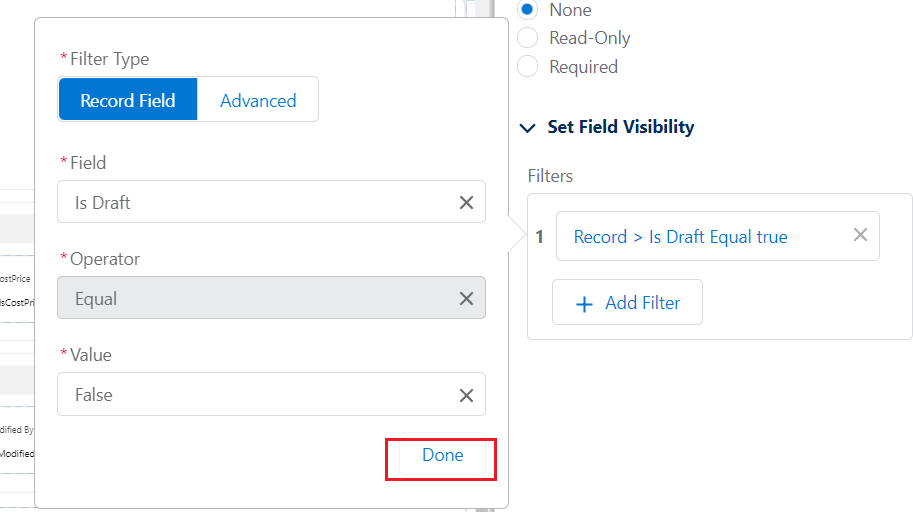Open the Value dropdown showing False
This screenshot has width=913, height=512.
coord(271,394)
